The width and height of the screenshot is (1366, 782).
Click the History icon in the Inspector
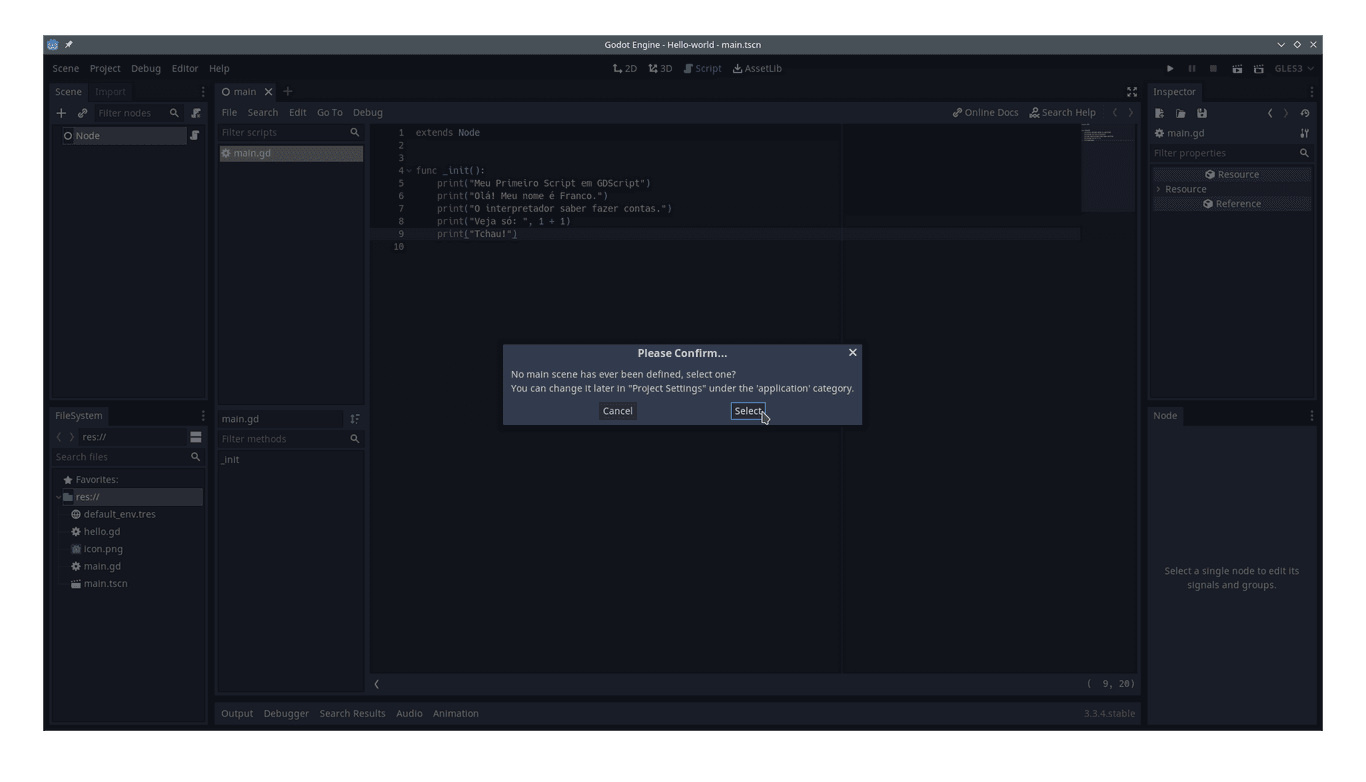coord(1303,112)
